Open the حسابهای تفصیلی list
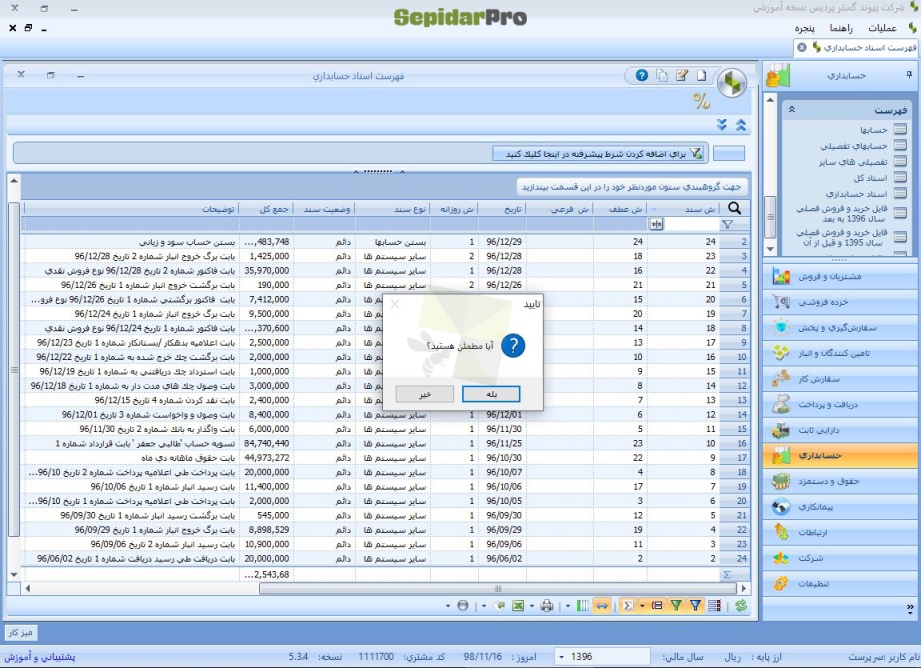Viewport: 921px width, 668px height. pyautogui.click(x=853, y=146)
